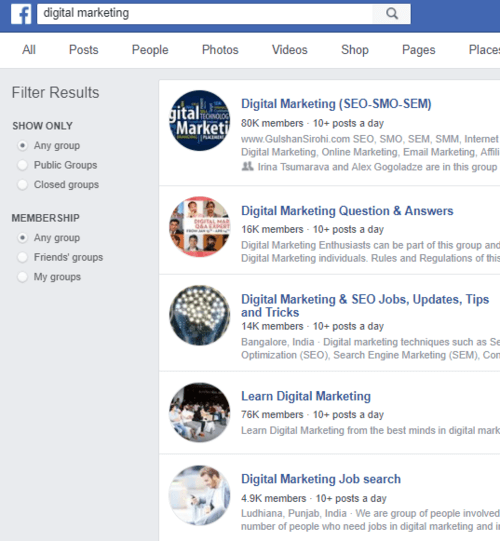Screen dimensions: 500x541
Task: Select the Friends' groups filter
Action: [x=22, y=257]
